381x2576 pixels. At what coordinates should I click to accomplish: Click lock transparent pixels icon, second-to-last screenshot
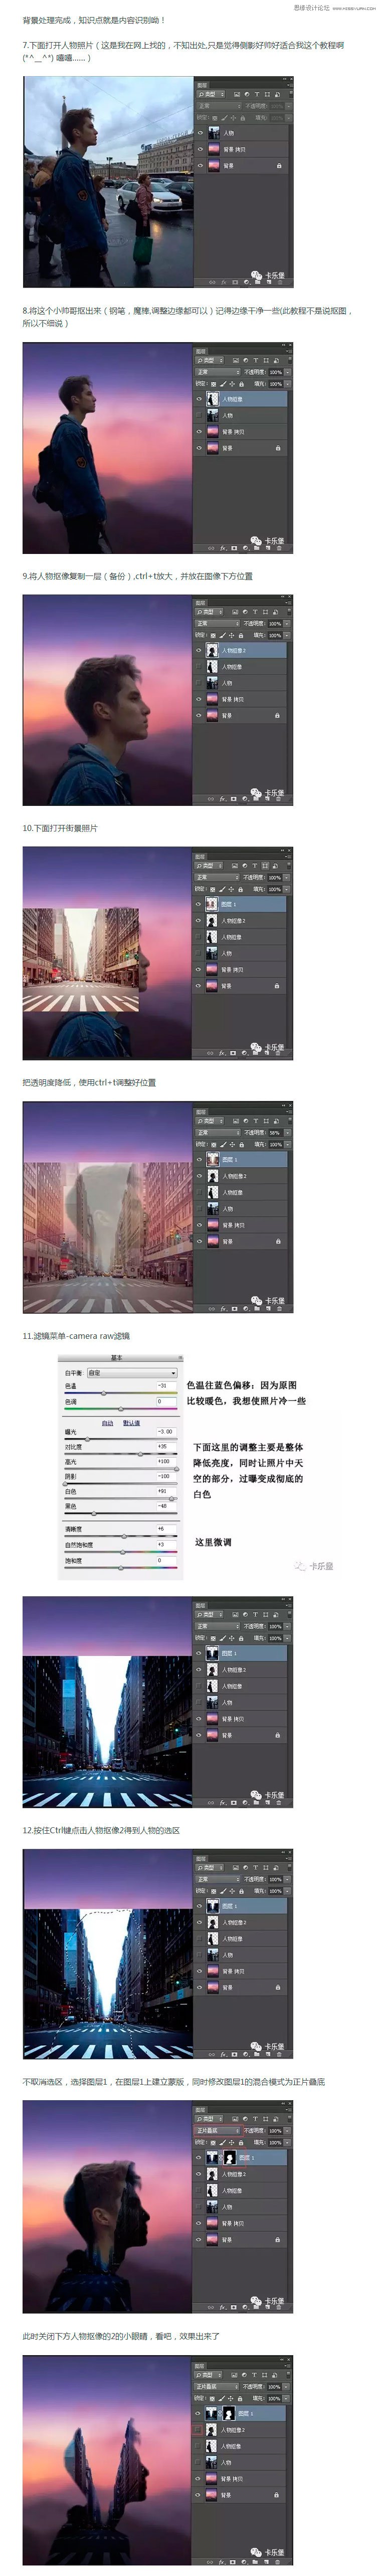point(213,2143)
